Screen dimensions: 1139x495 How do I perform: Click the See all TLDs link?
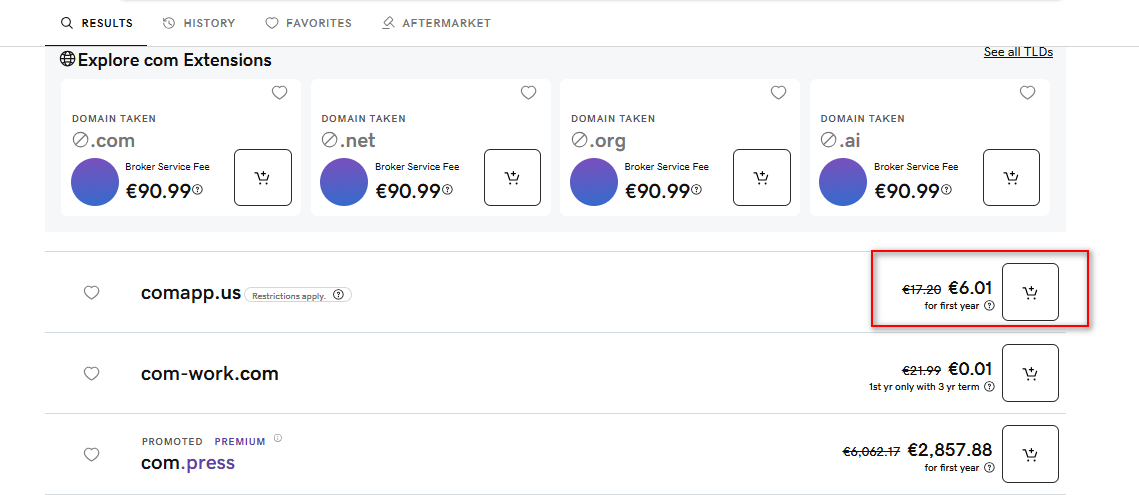coord(1018,52)
